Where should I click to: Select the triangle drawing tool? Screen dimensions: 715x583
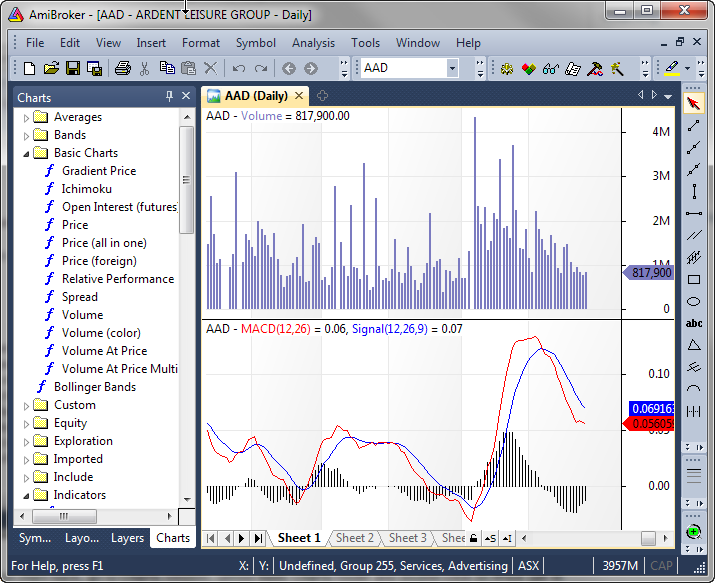pos(694,345)
